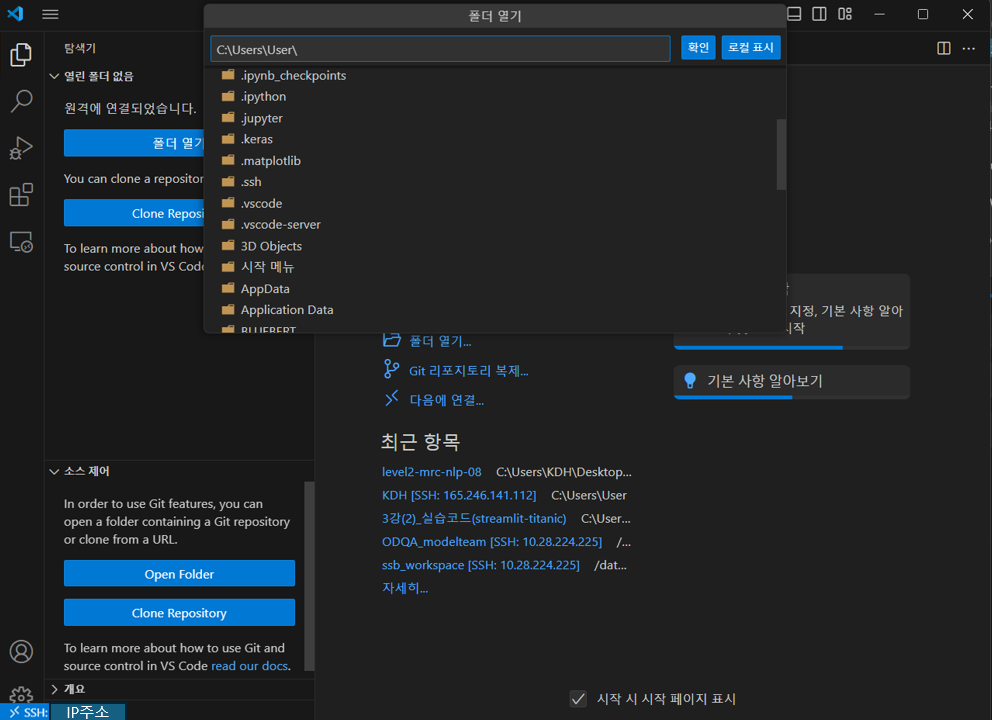Click open folder icon on welcome page

click(x=392, y=340)
